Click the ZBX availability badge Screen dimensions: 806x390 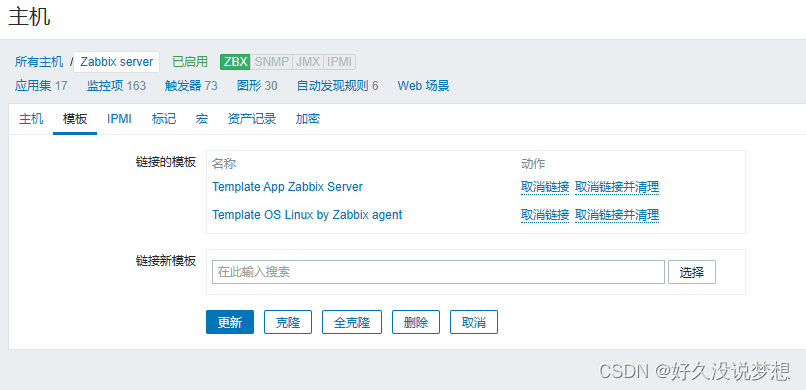click(x=235, y=62)
